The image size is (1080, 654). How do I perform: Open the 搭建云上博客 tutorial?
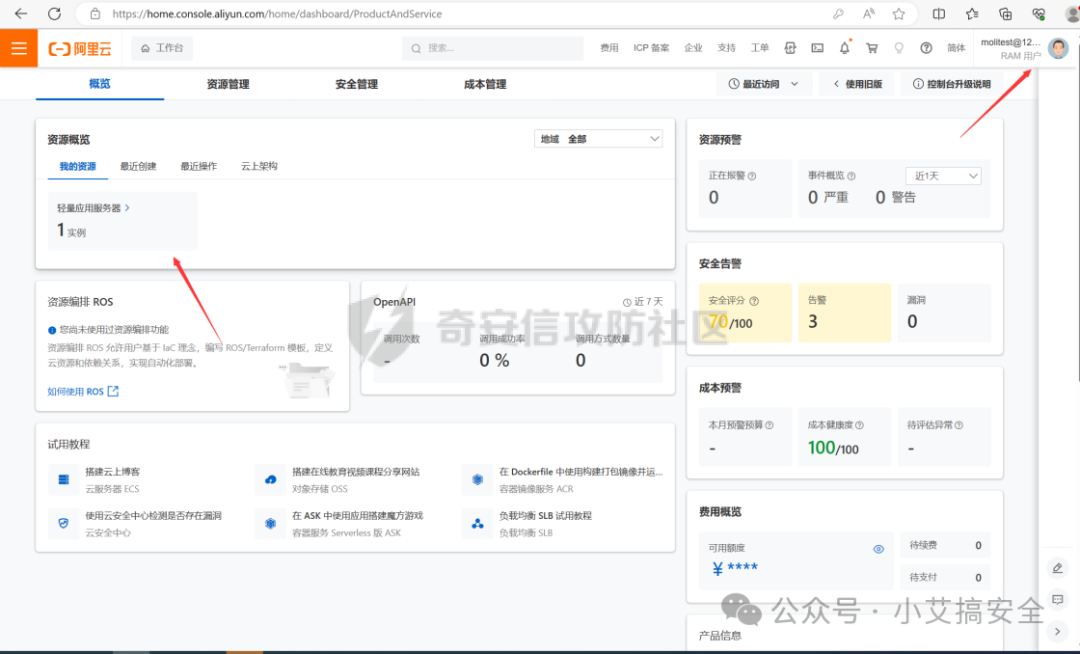(112, 472)
